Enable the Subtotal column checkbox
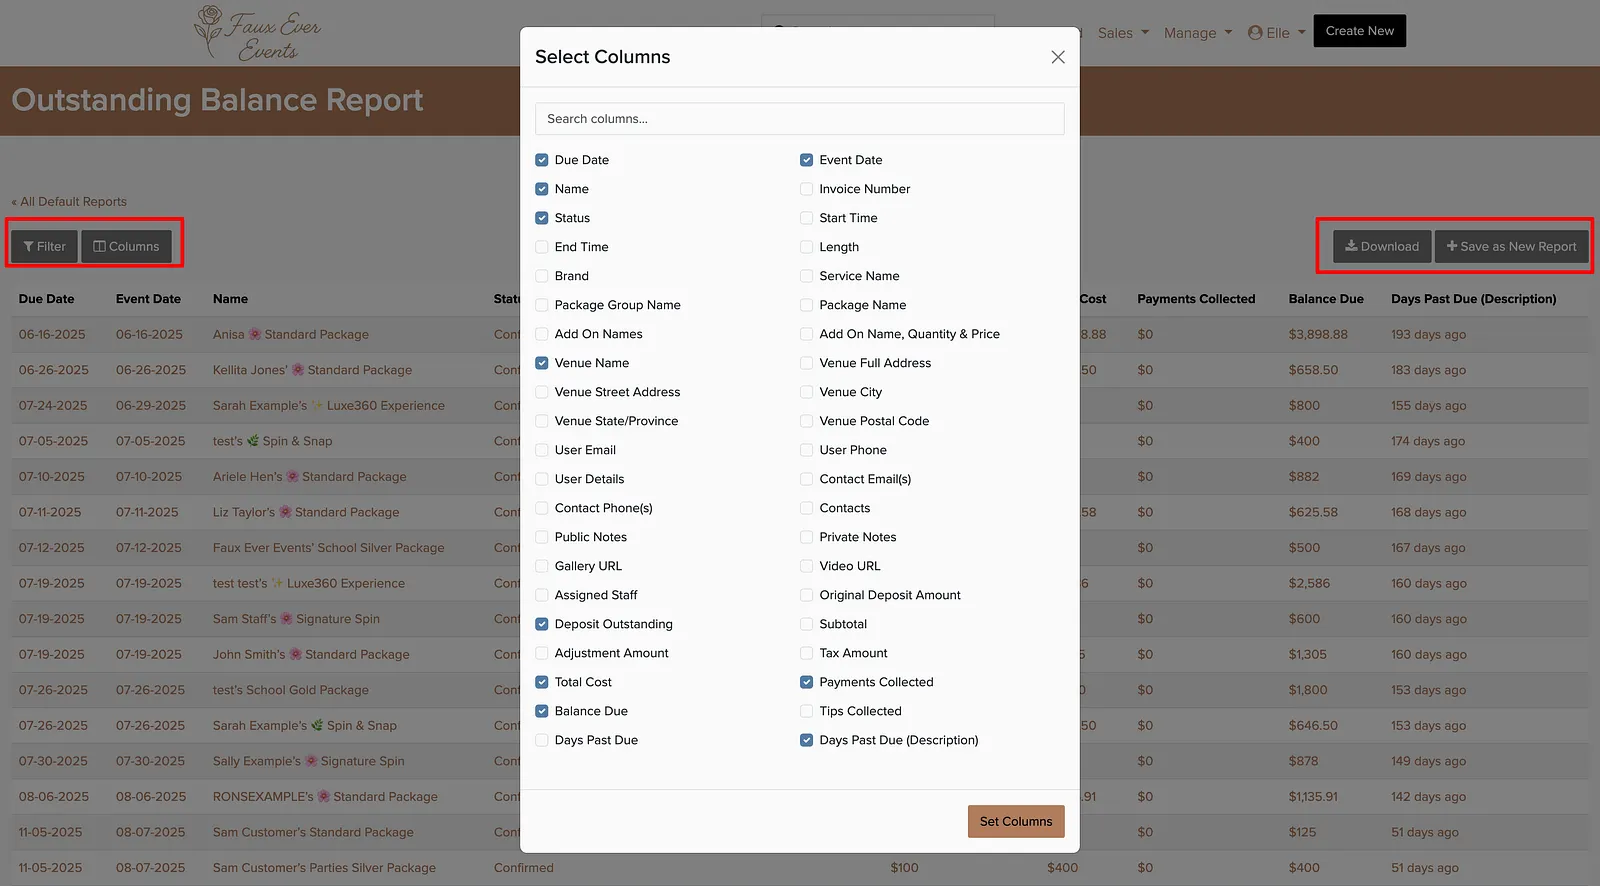The width and height of the screenshot is (1600, 886). point(806,624)
